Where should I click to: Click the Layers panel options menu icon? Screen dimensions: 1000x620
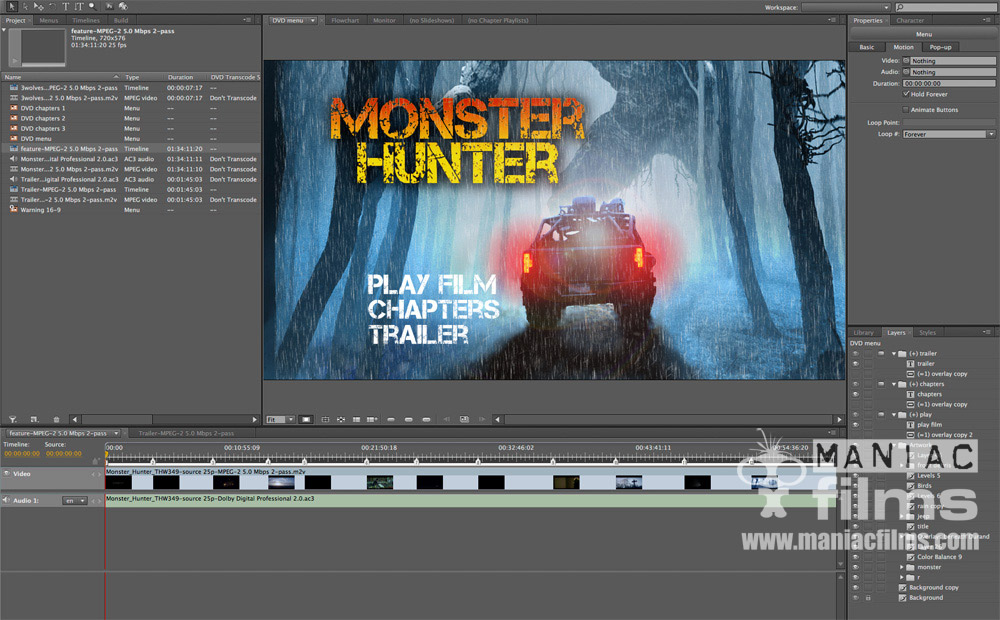pos(987,332)
